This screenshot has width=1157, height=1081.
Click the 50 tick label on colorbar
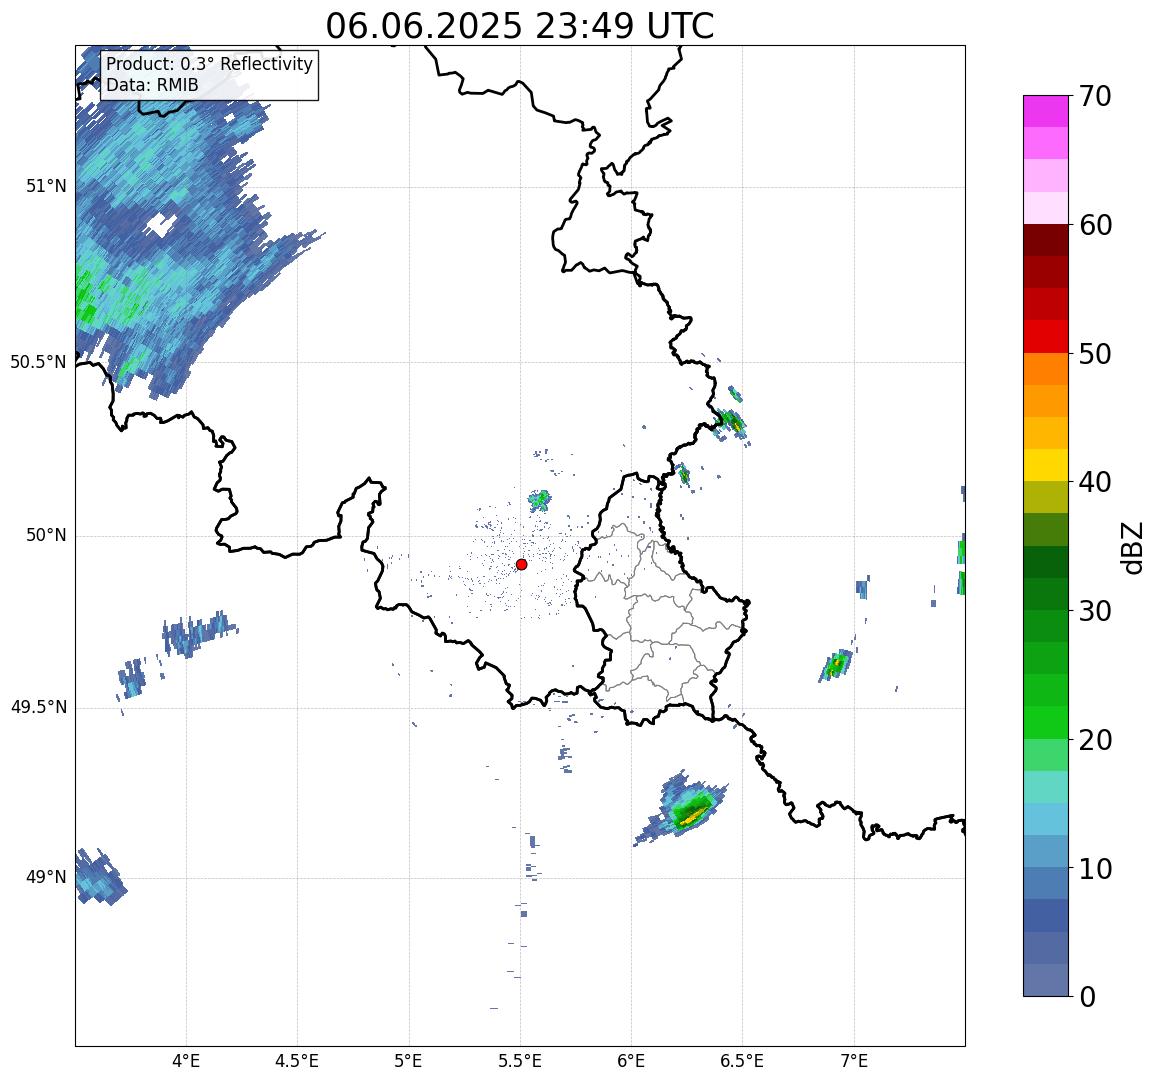click(1094, 354)
